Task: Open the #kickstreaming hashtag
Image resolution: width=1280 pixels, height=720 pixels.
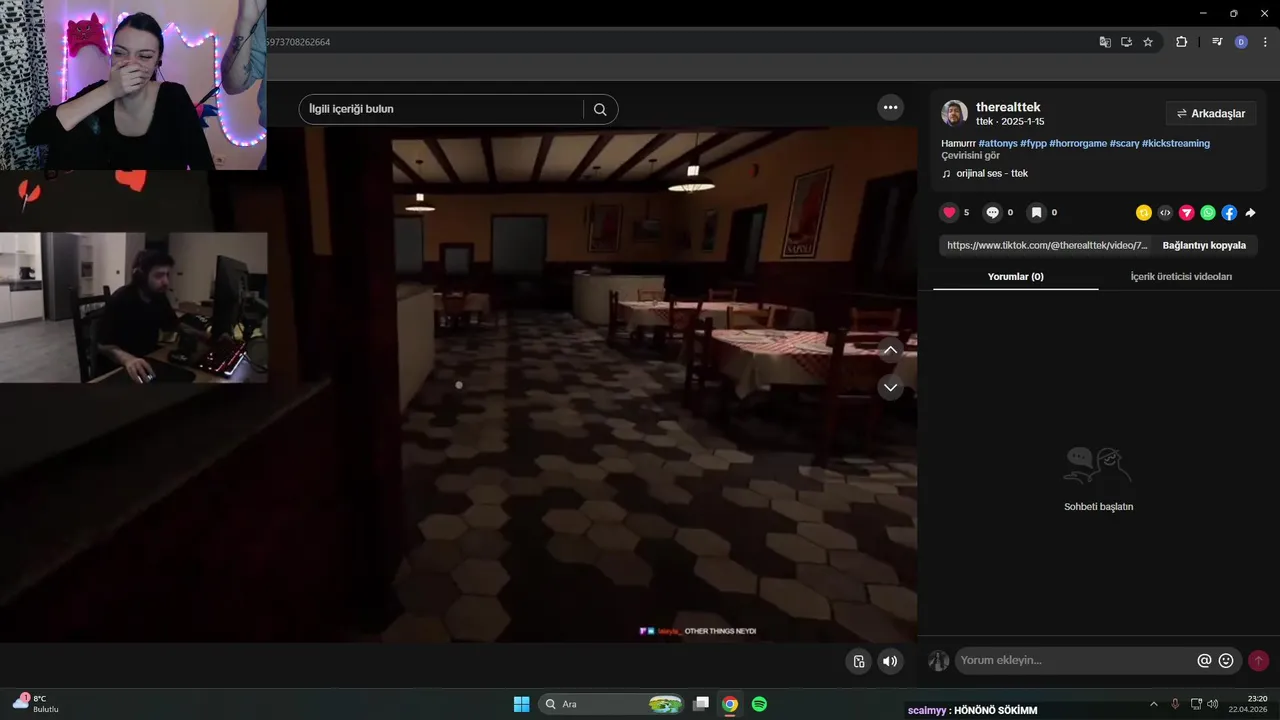Action: point(1176,143)
